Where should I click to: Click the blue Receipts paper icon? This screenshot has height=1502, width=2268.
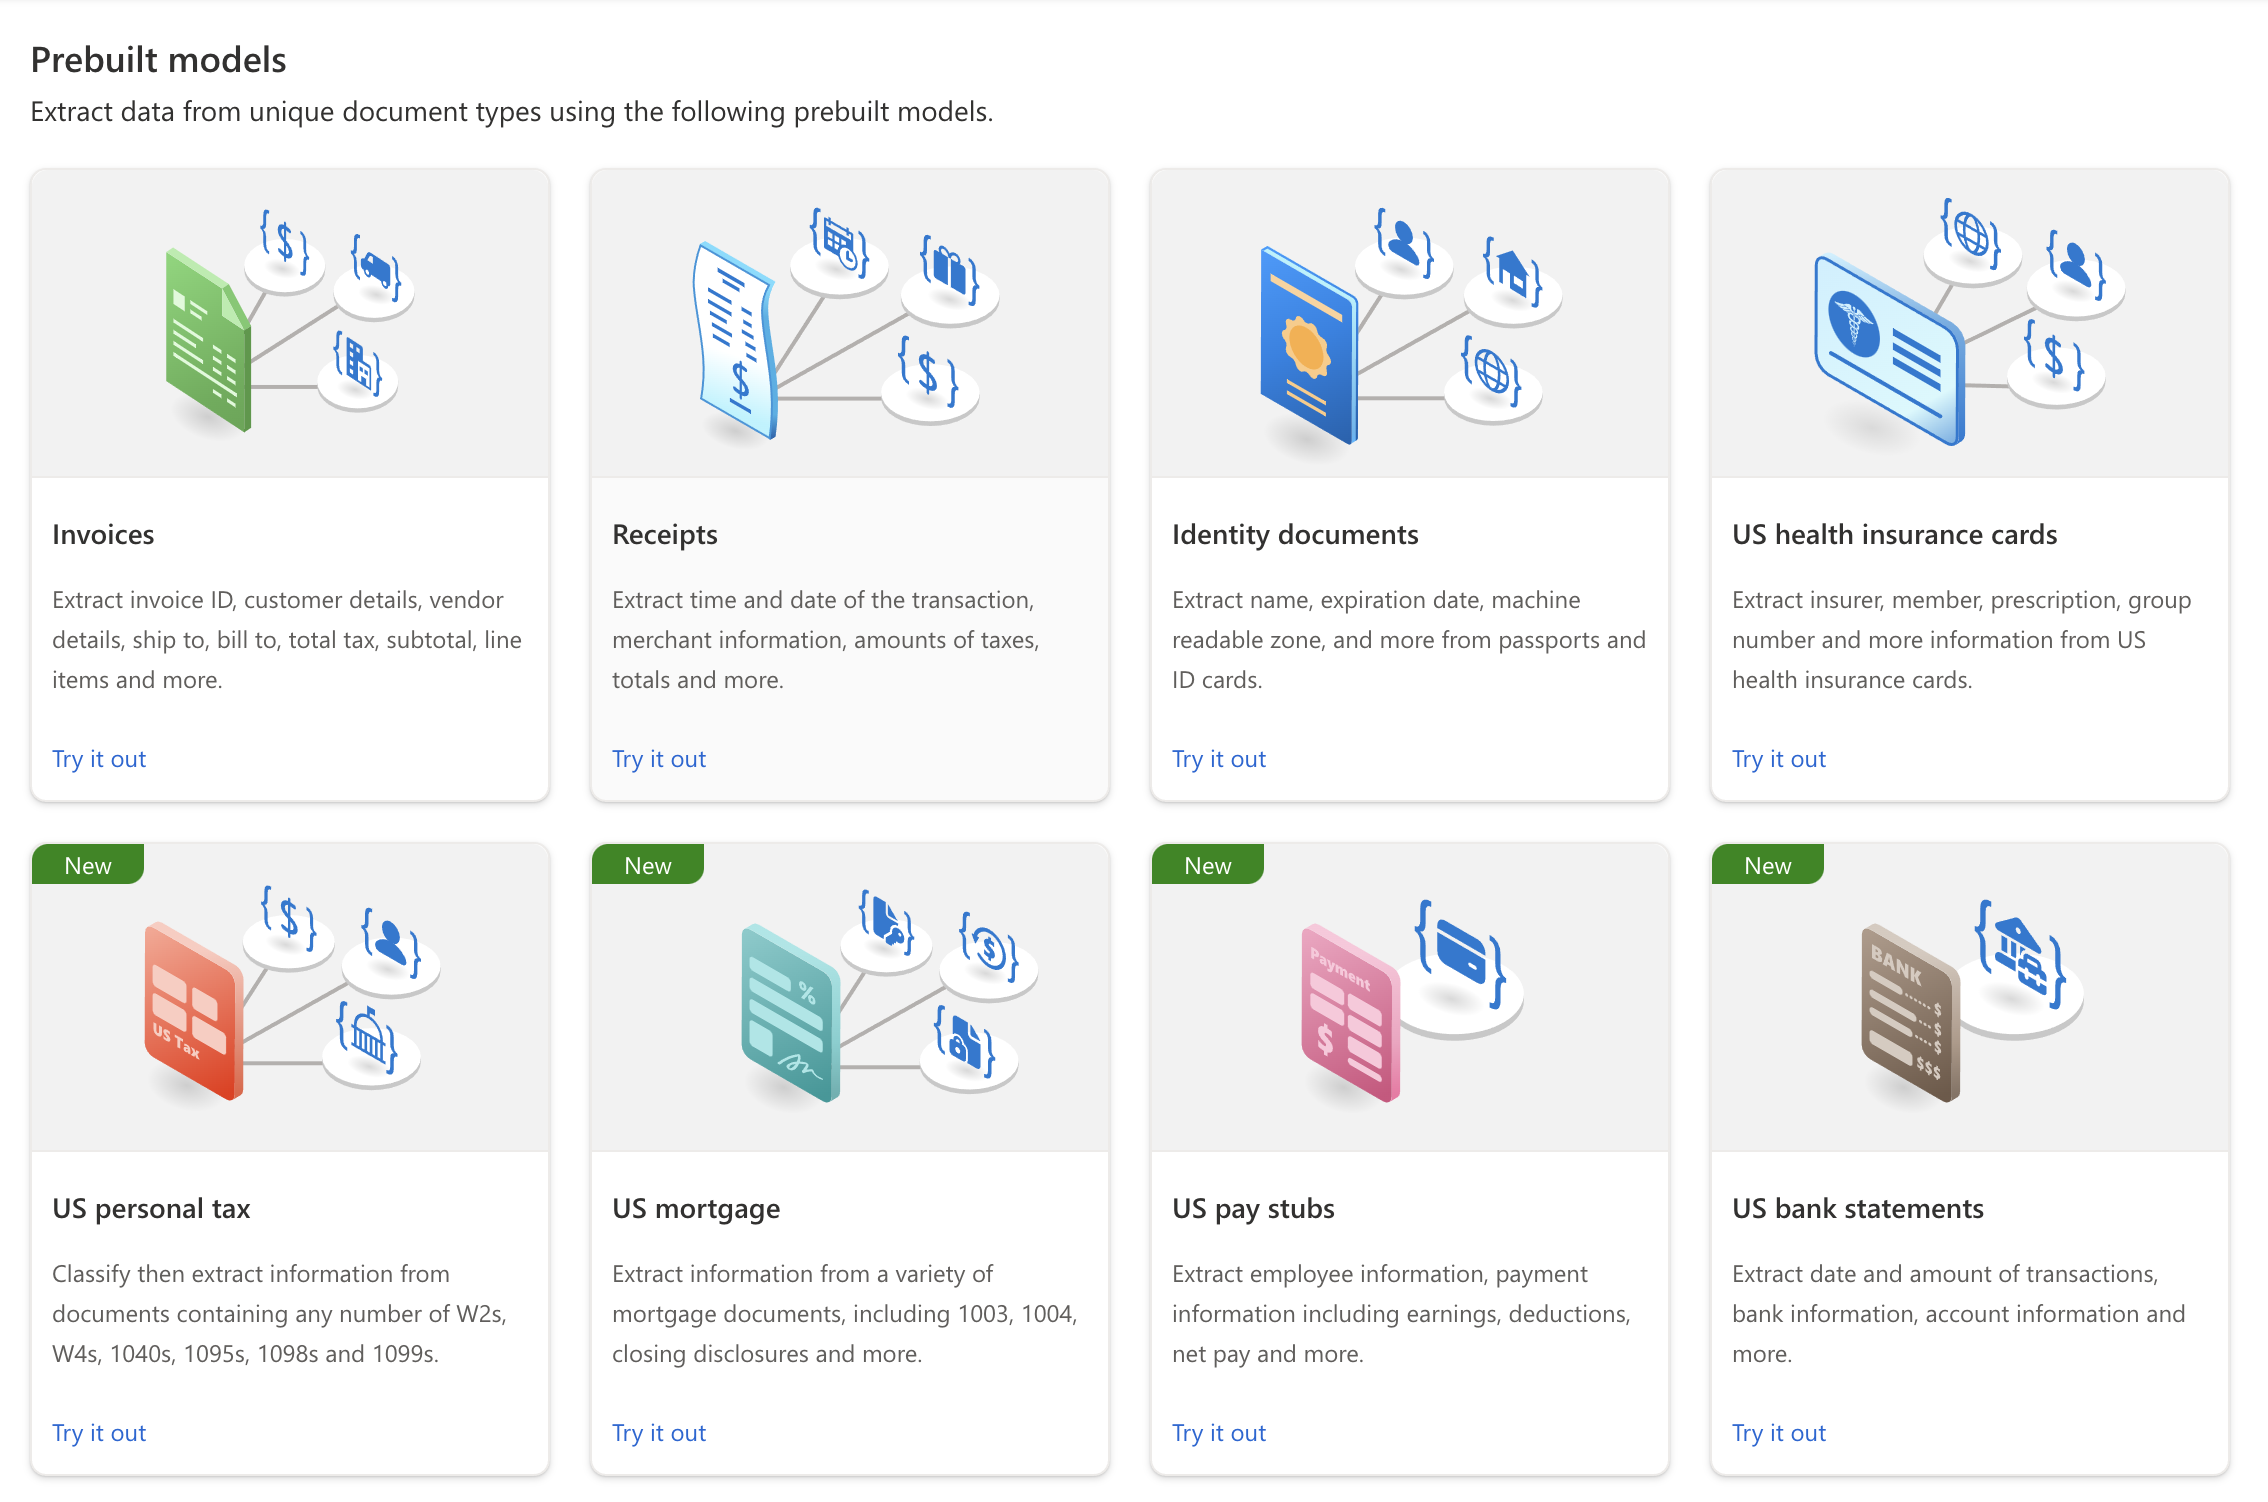(x=736, y=342)
